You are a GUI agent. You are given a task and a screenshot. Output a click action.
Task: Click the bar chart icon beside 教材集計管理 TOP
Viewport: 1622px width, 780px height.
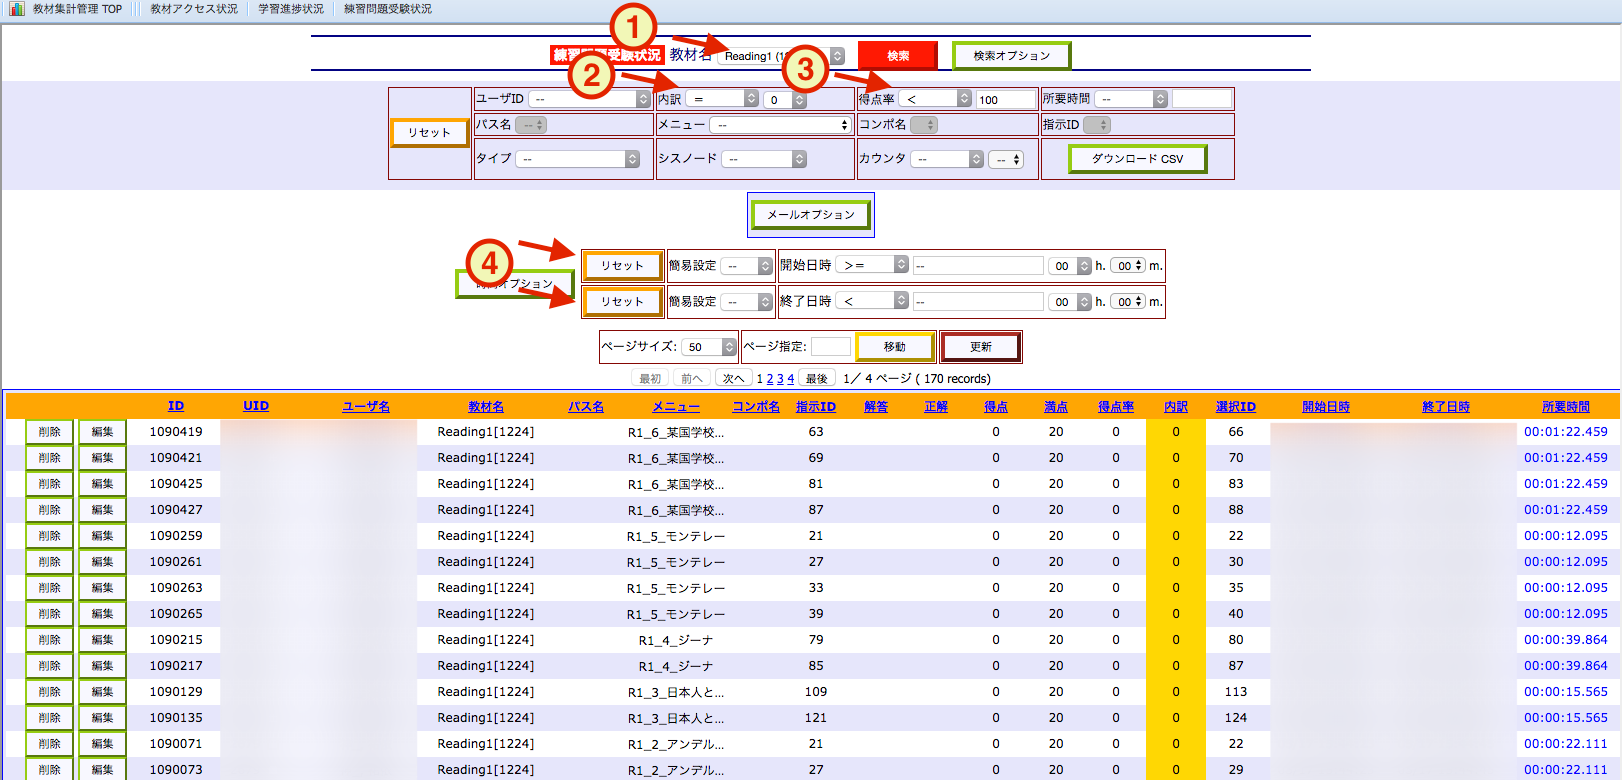point(17,9)
